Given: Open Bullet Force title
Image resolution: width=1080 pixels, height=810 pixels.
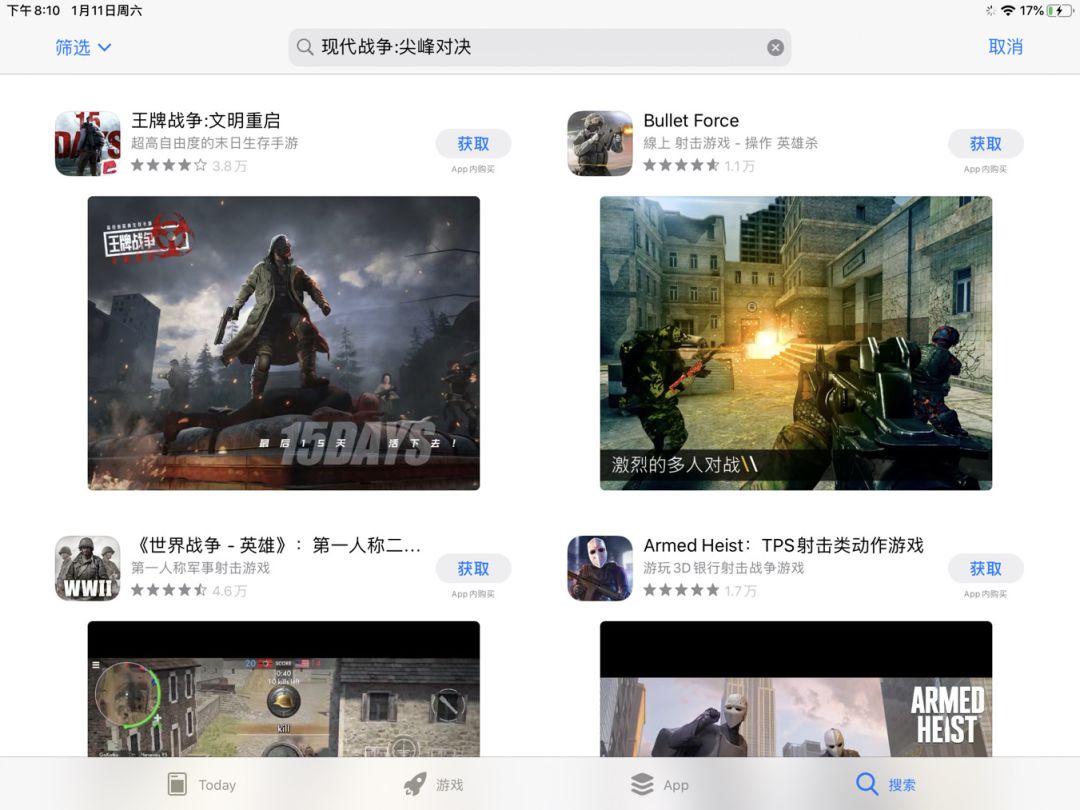Looking at the screenshot, I should [691, 121].
